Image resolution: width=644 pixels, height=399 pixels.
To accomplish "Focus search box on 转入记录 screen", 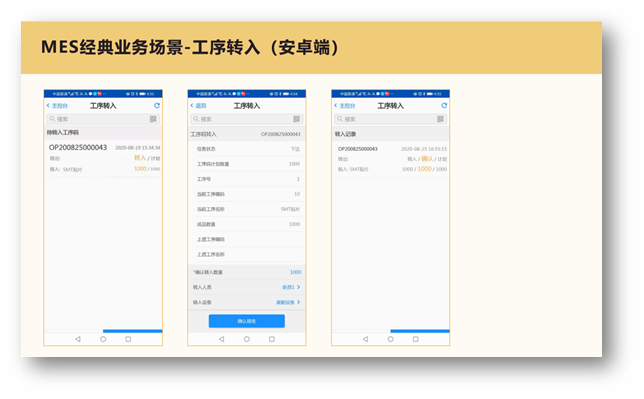I will 391,119.
